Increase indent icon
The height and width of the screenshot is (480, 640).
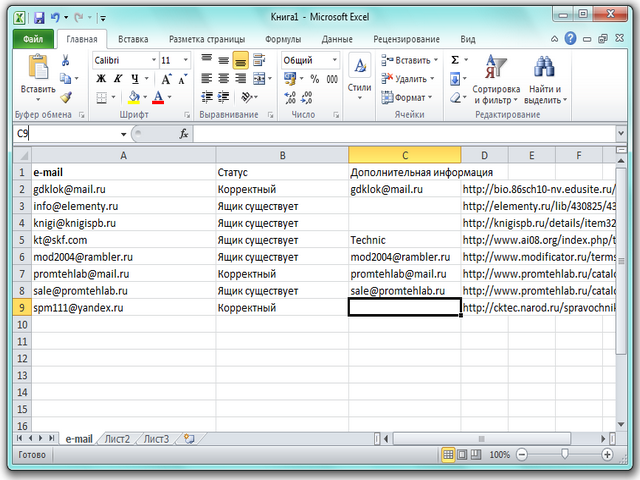click(223, 97)
